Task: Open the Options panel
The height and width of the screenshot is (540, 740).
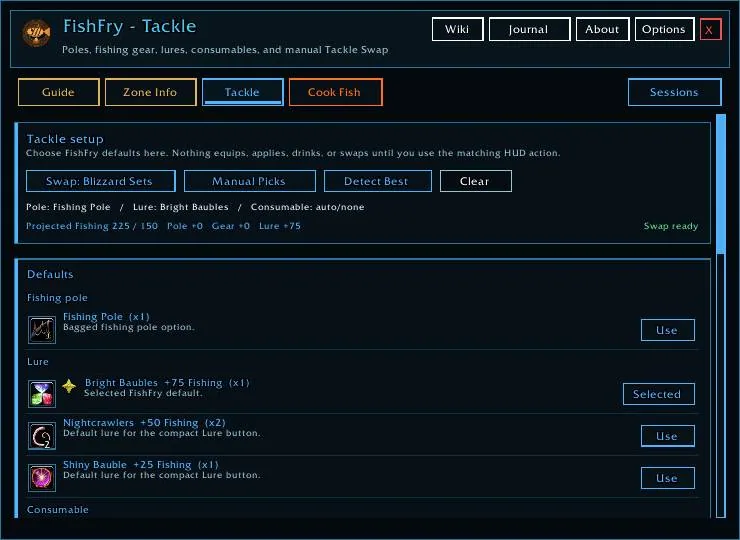Action: (664, 29)
